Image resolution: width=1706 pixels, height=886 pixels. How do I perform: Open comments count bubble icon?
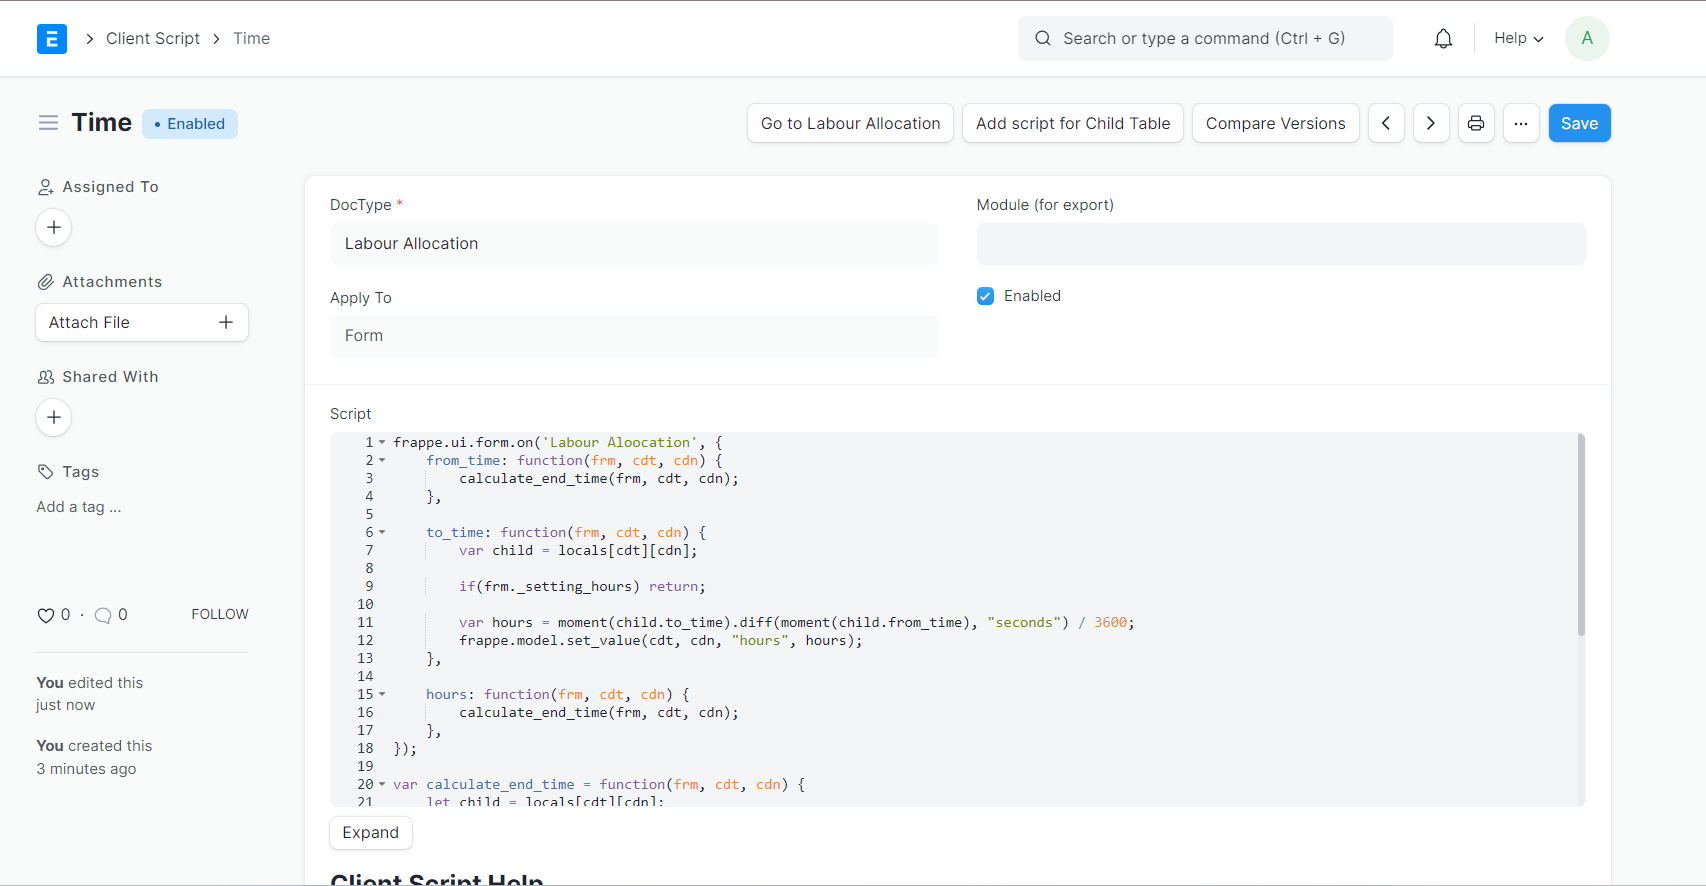103,615
